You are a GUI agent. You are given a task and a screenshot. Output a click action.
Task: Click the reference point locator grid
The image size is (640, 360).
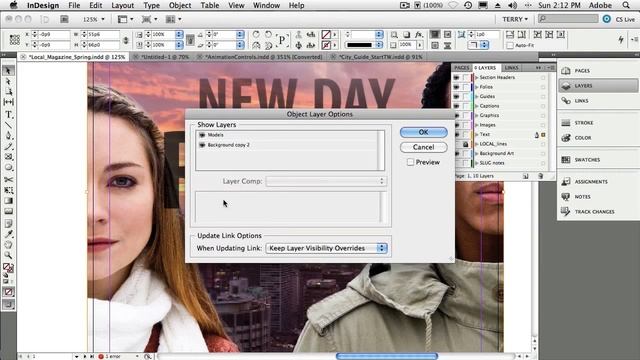click(15, 40)
